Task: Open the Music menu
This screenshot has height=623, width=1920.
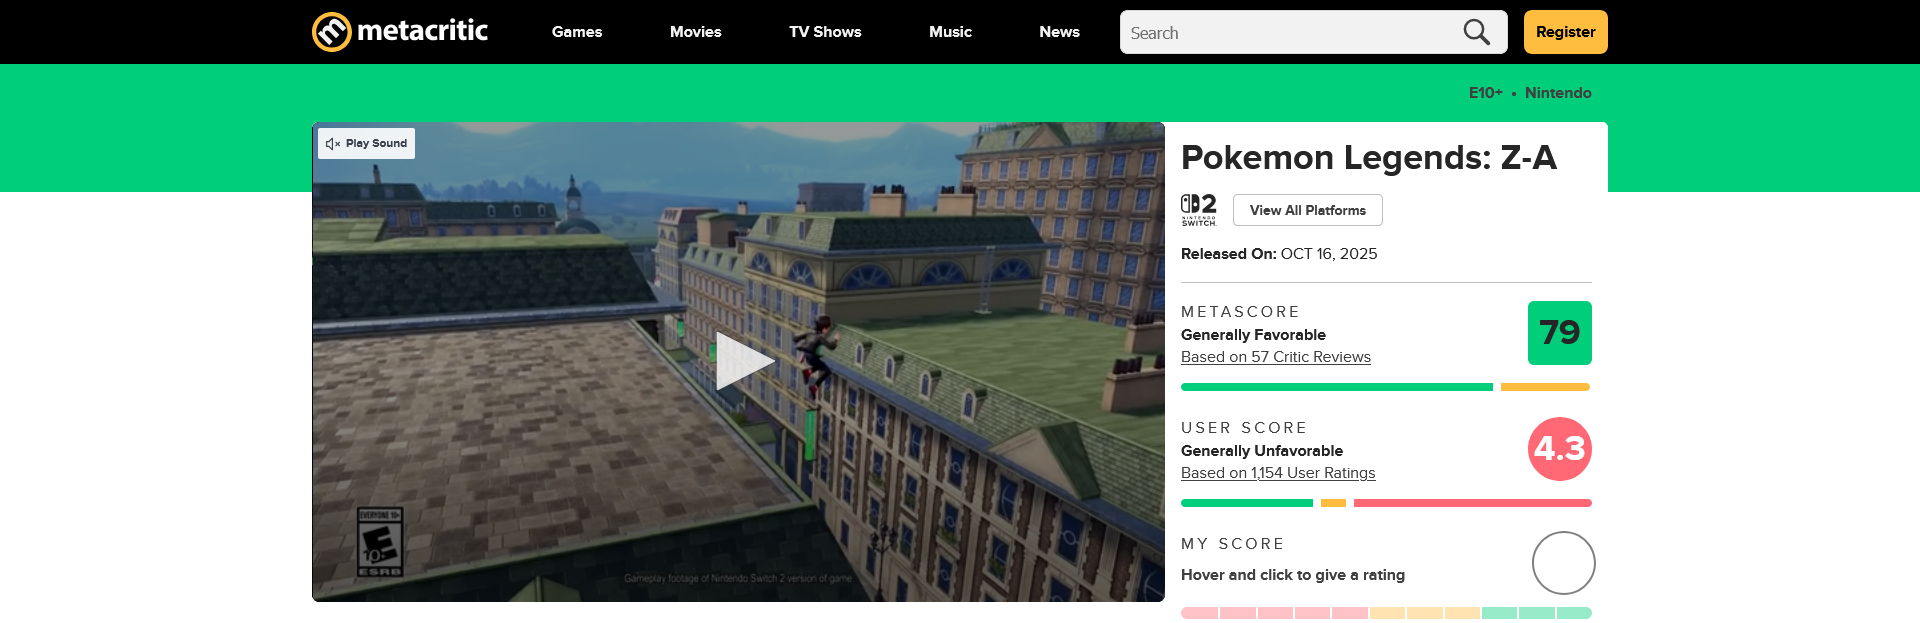Action: (x=950, y=32)
